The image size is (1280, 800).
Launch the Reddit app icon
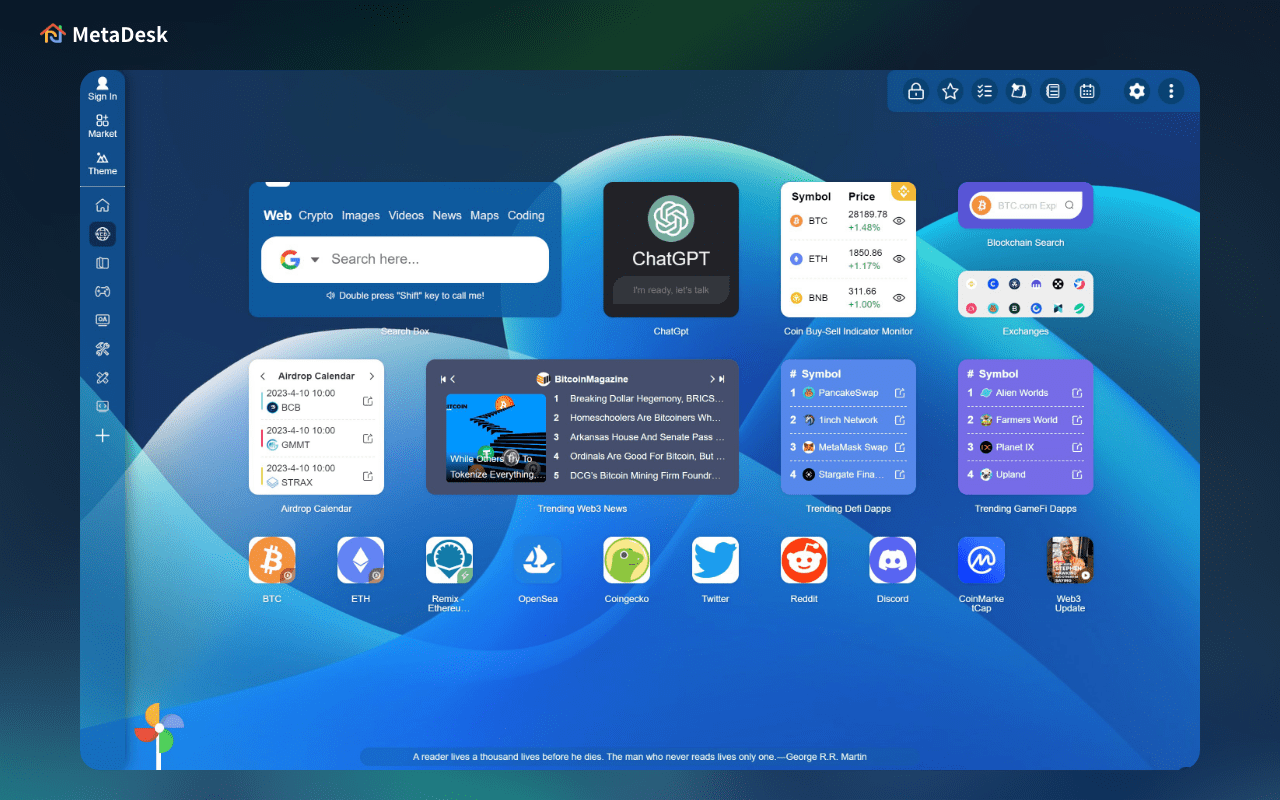pyautogui.click(x=804, y=560)
